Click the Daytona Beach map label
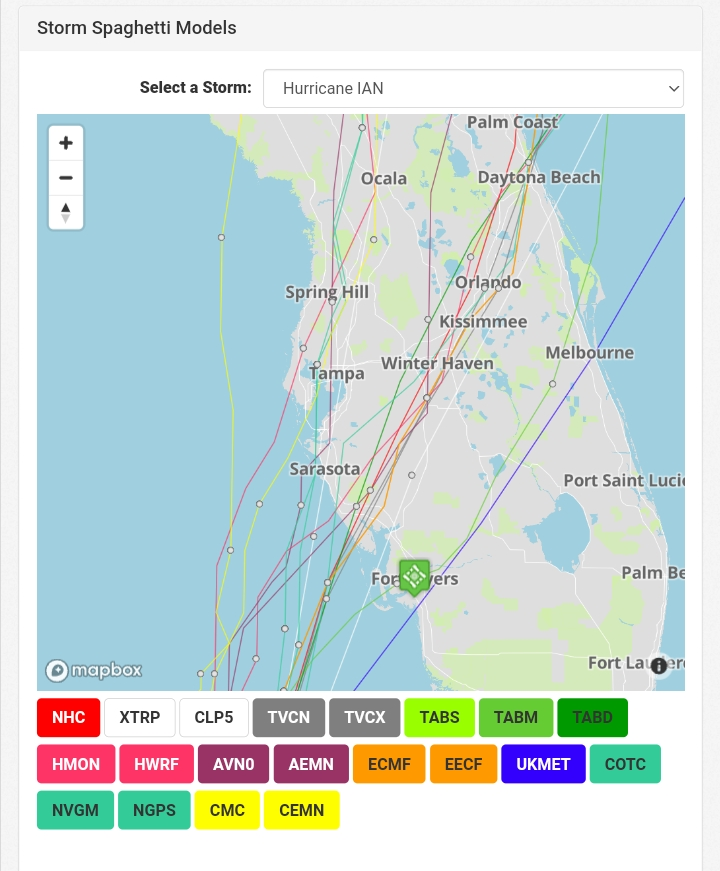 (x=539, y=177)
